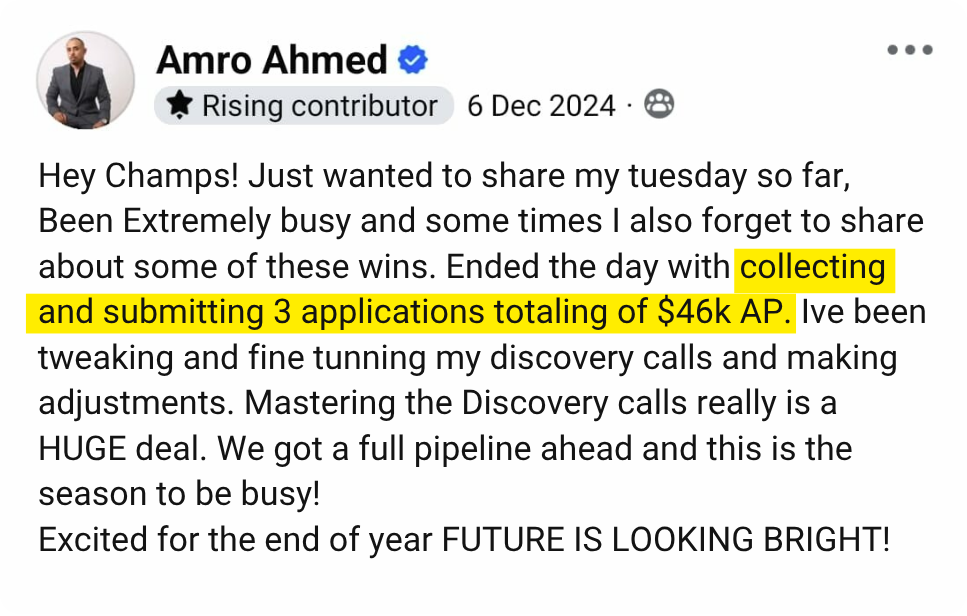Viewport: 967px width, 616px height.
Task: Open the Amro Ahmed profile name link
Action: tap(271, 61)
